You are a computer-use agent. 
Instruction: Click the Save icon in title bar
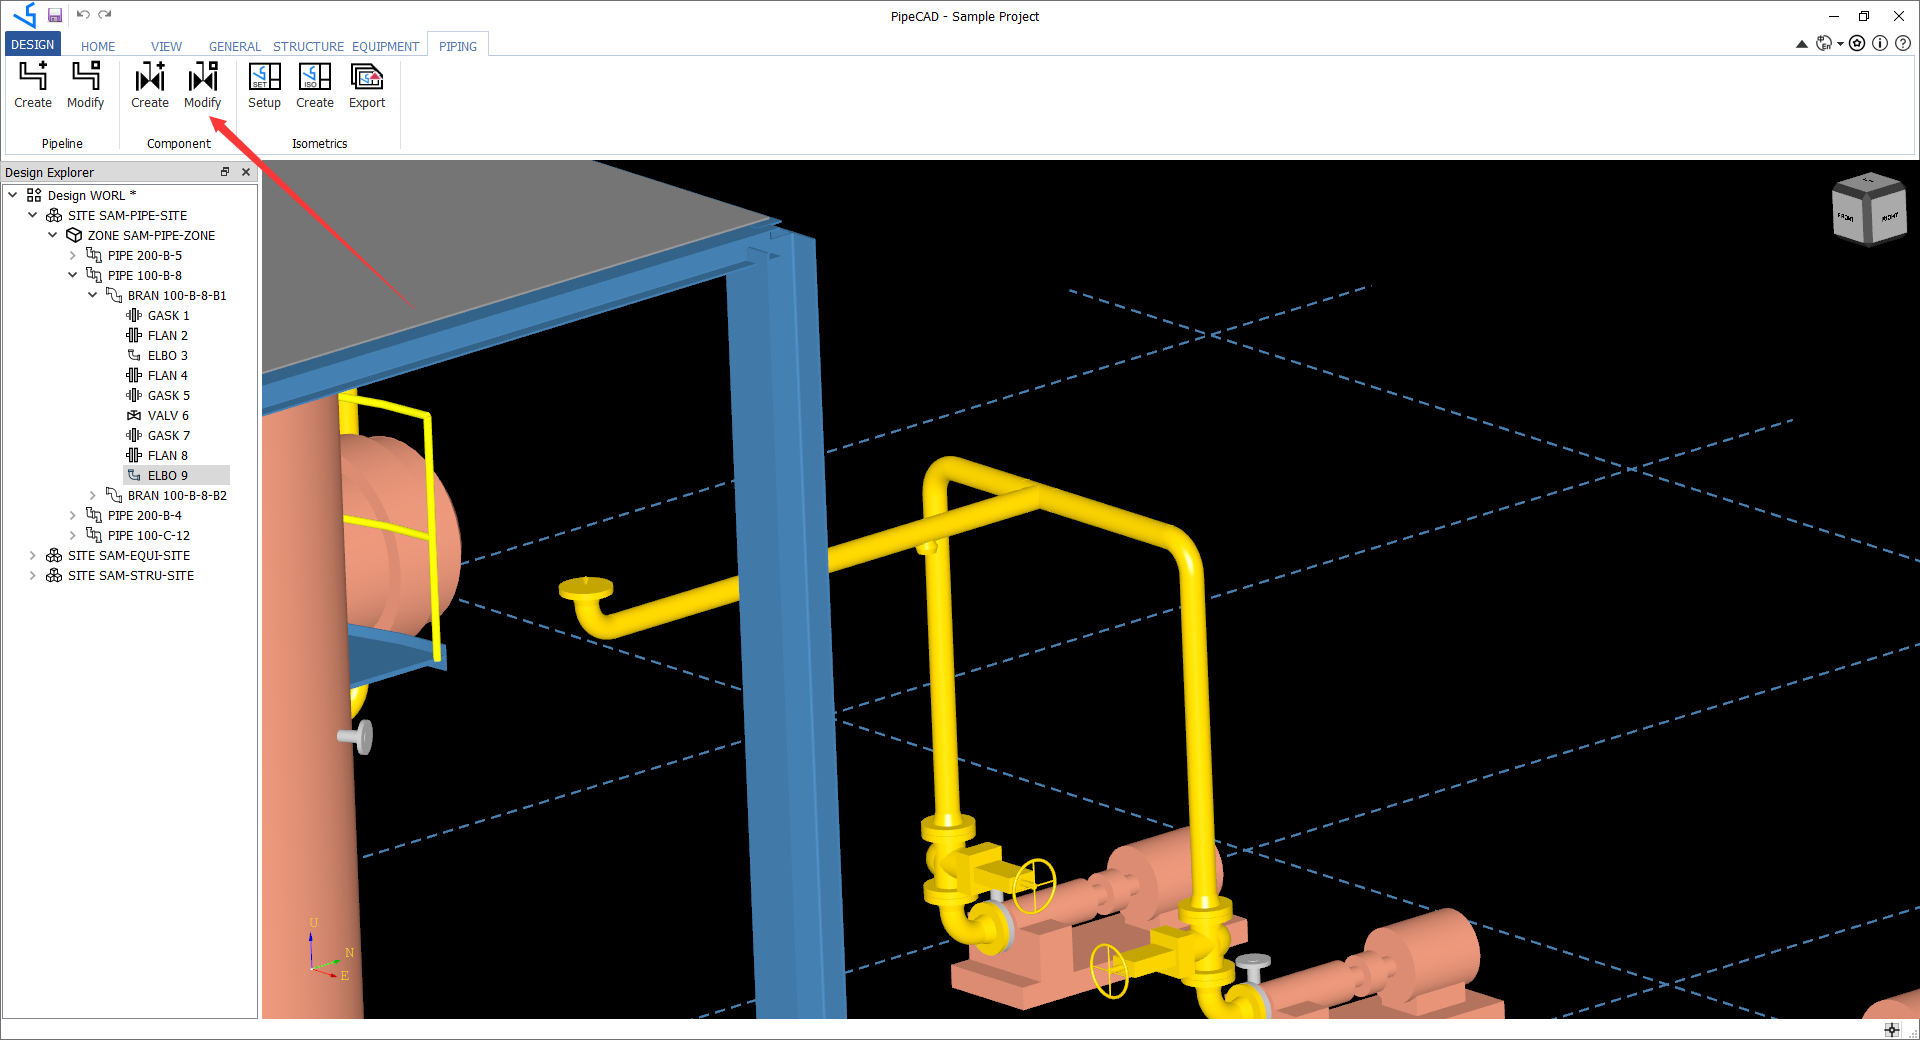(55, 14)
